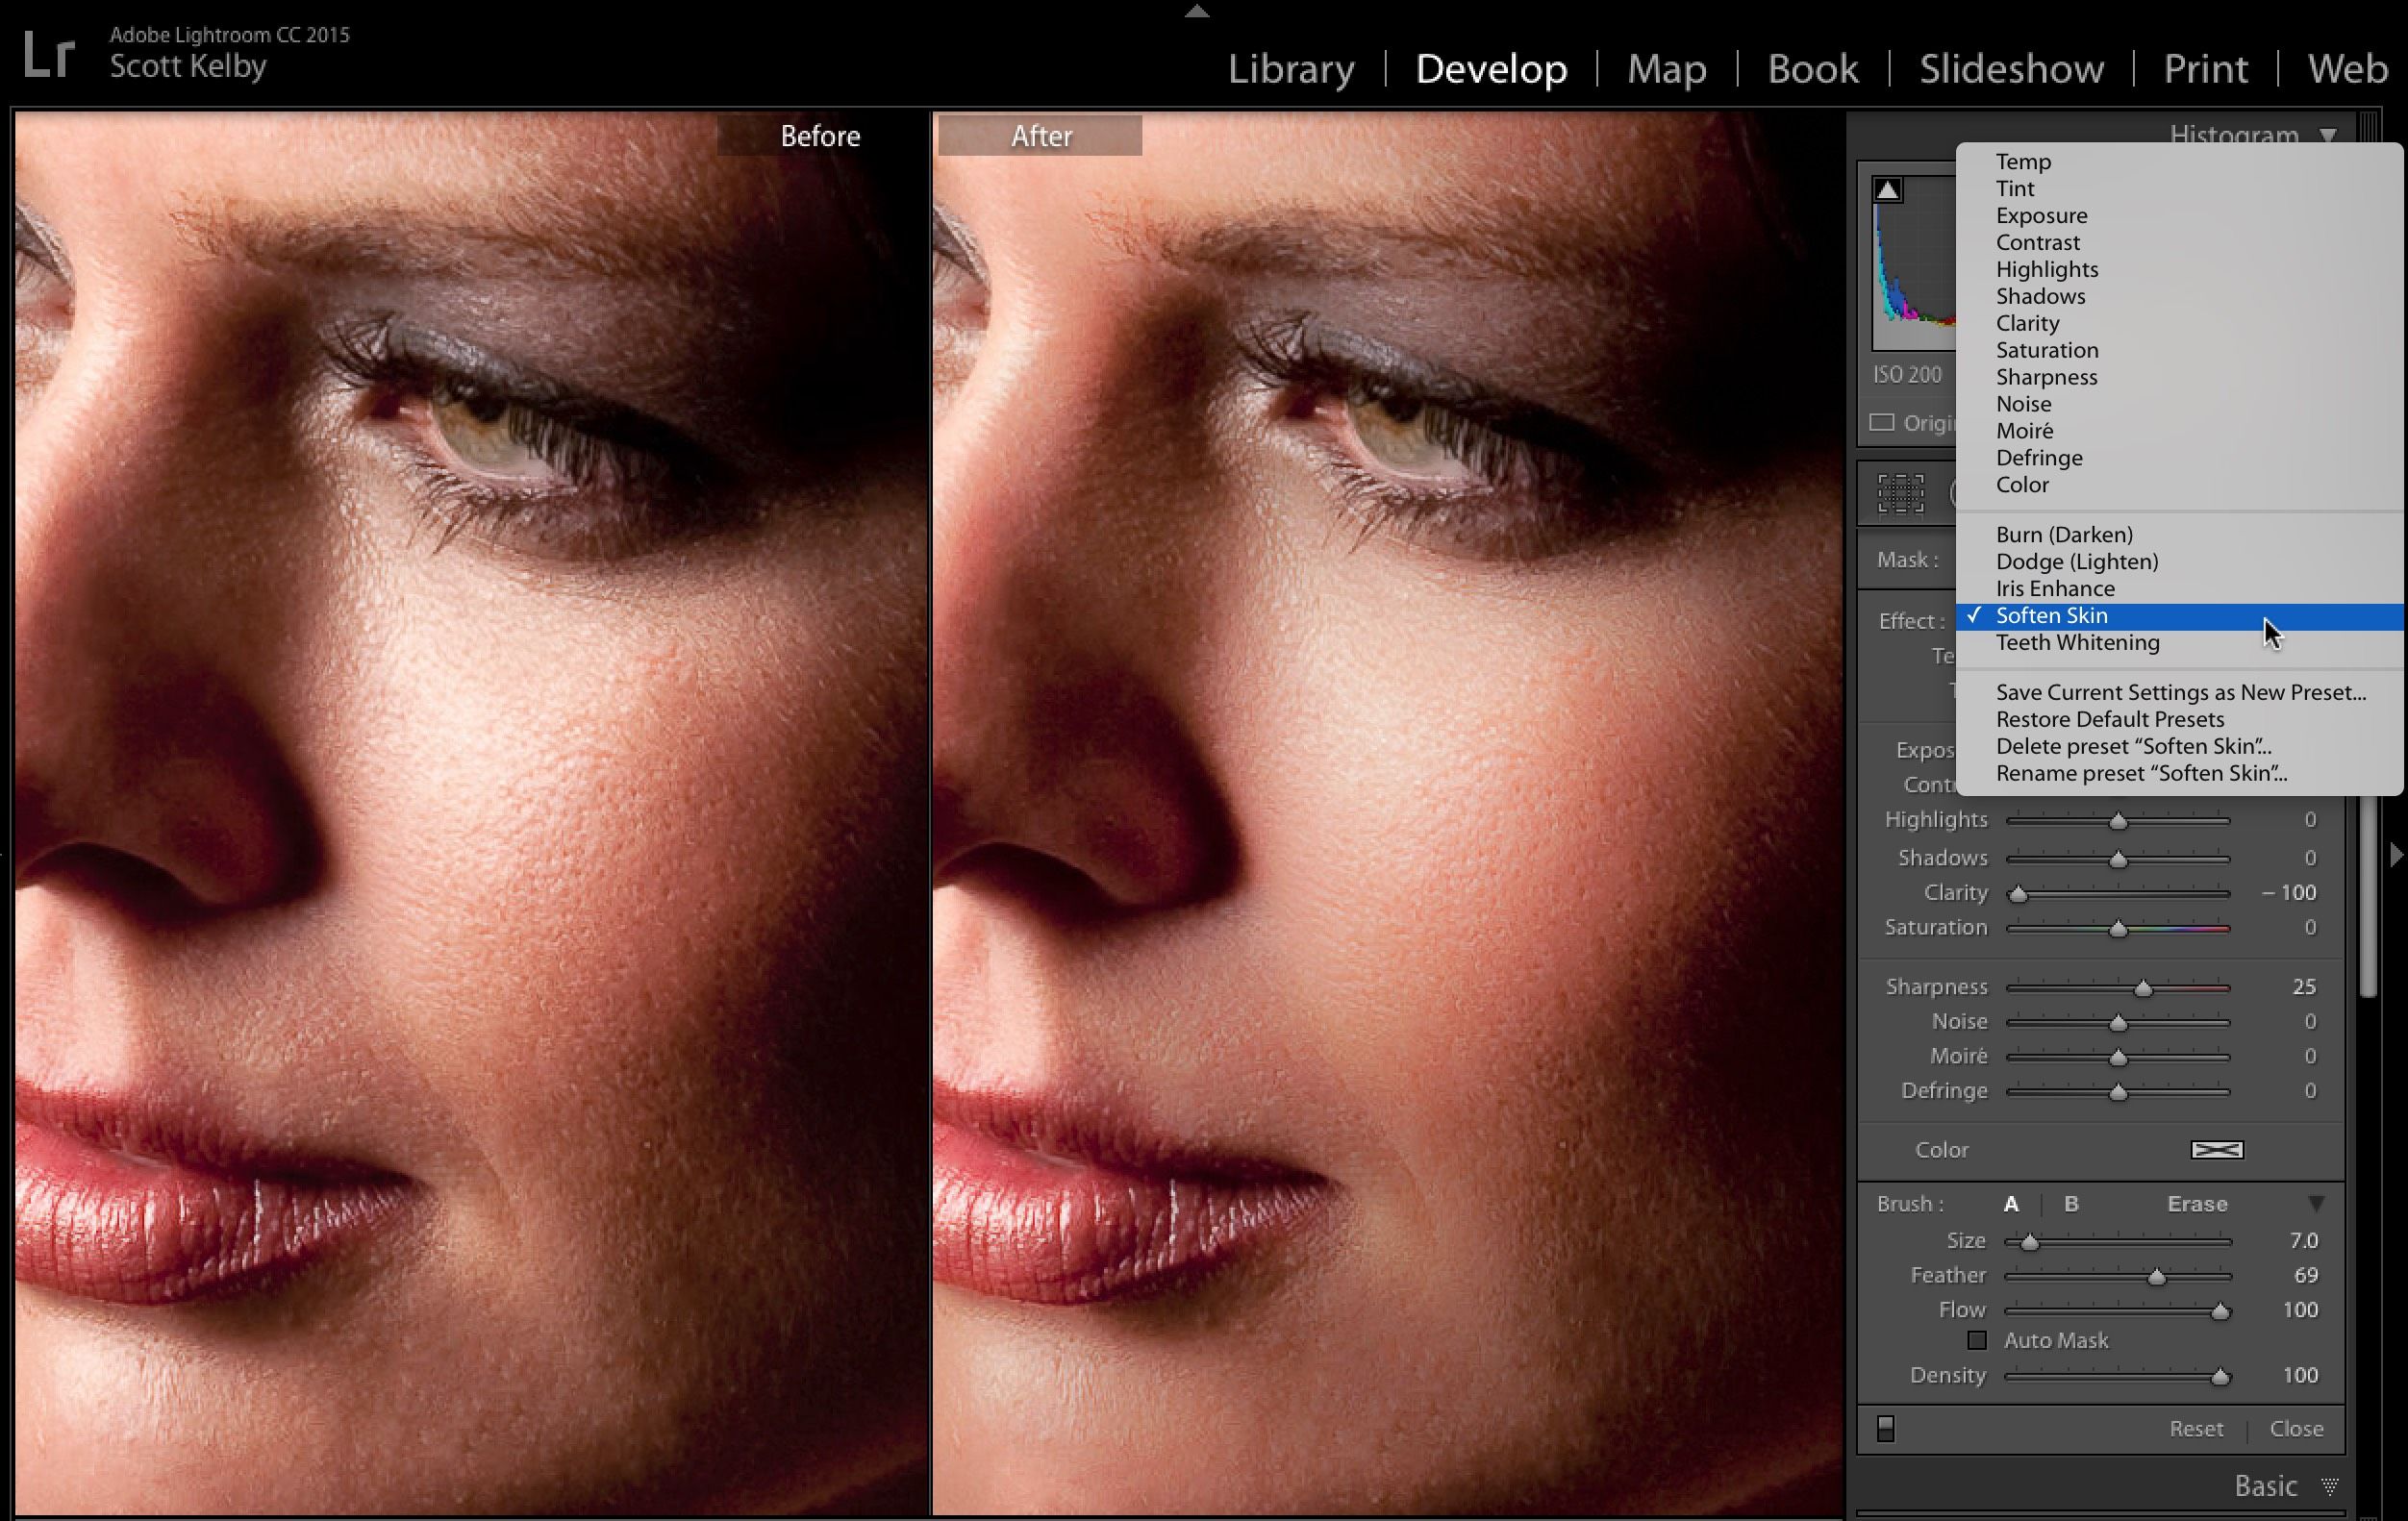2408x1521 pixels.
Task: Click Reset for the adjustment brush
Action: (x=2196, y=1429)
